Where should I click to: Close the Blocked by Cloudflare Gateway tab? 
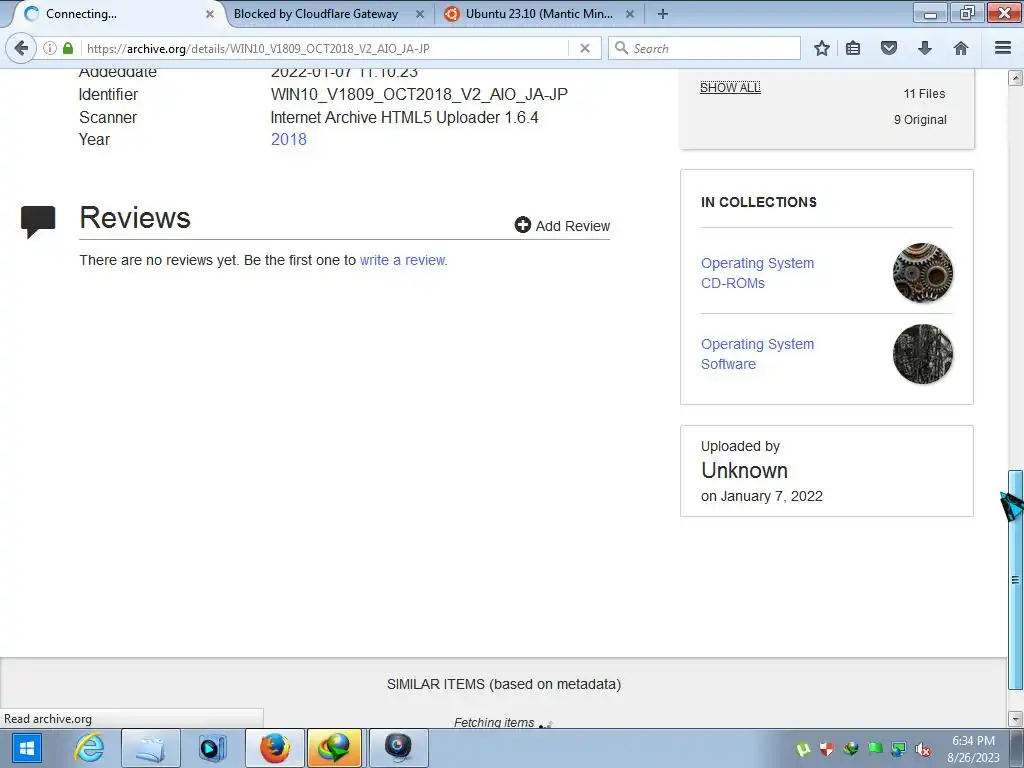420,14
